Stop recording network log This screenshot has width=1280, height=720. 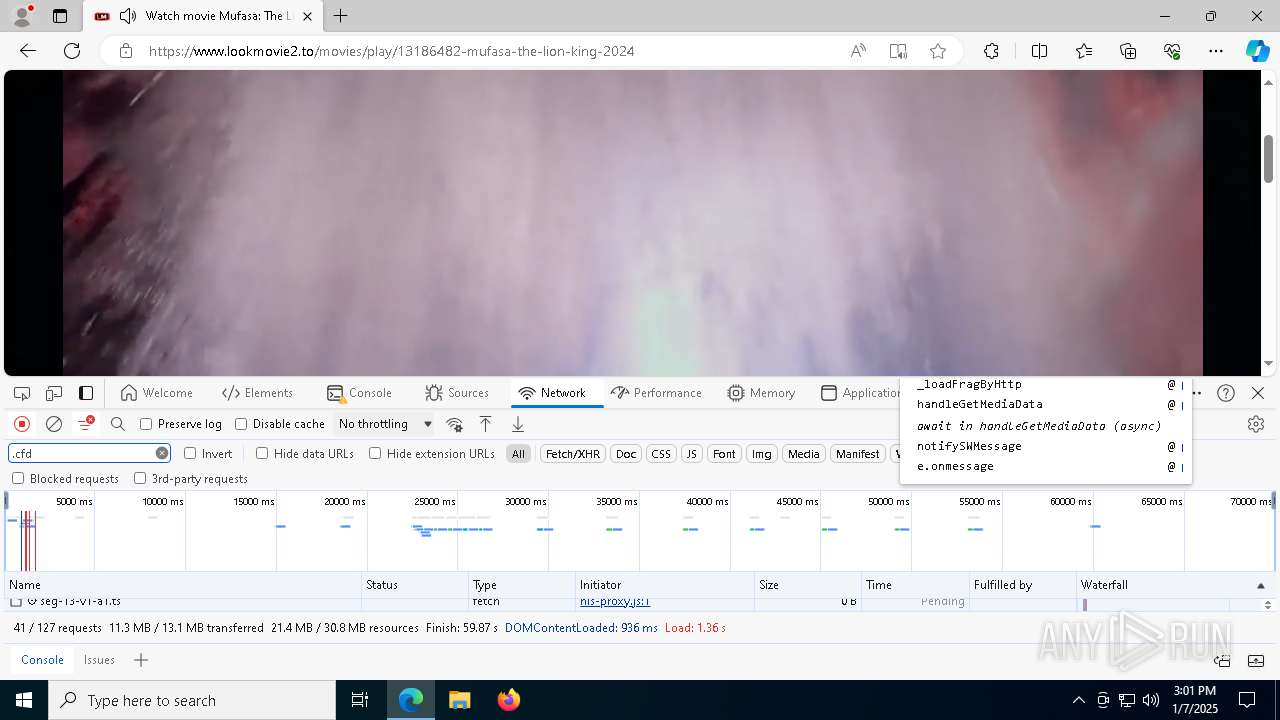click(x=22, y=424)
